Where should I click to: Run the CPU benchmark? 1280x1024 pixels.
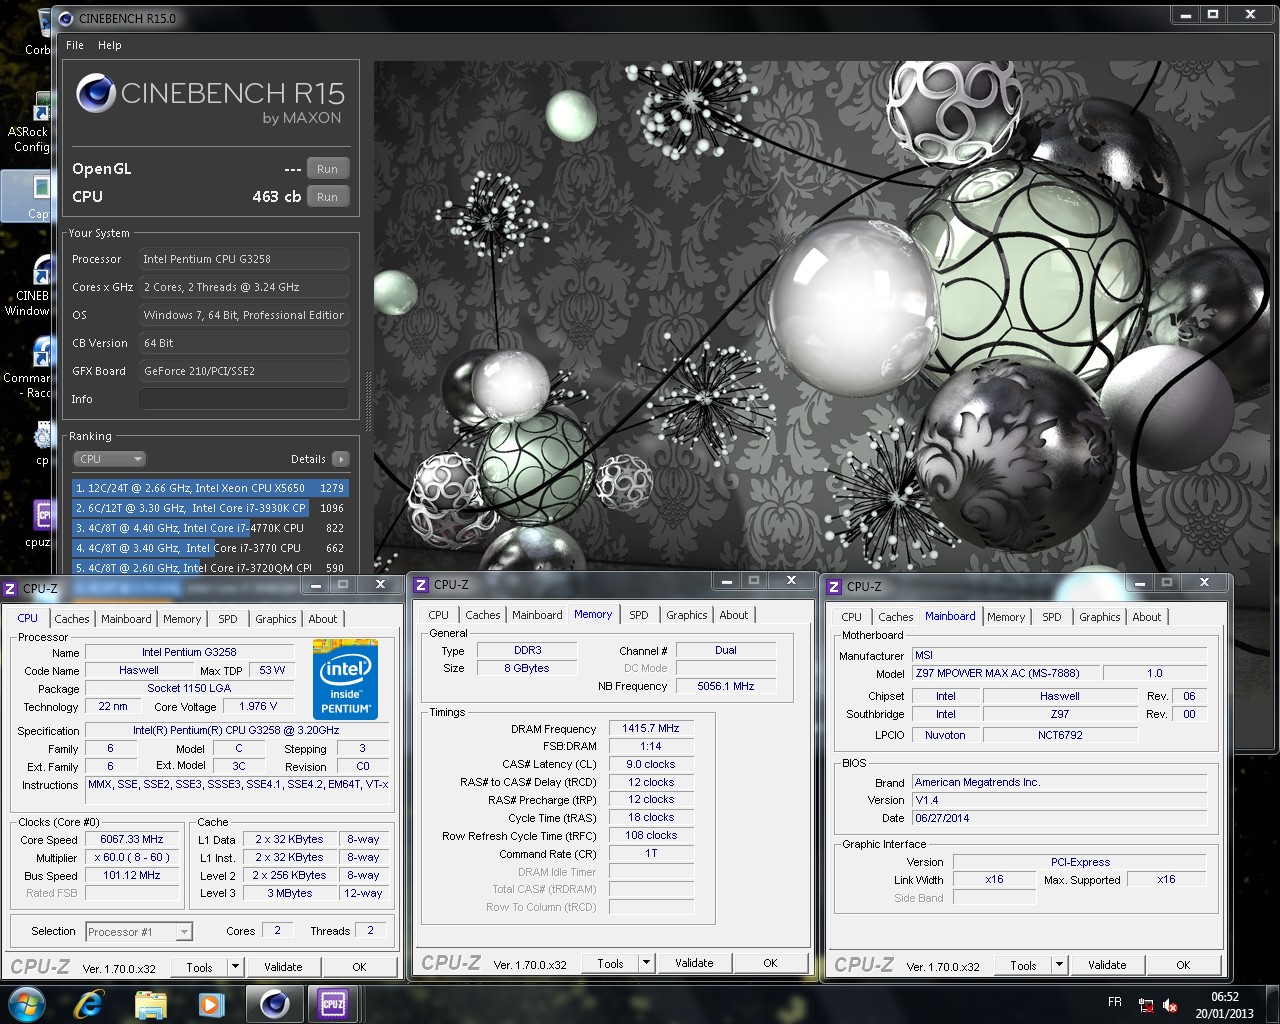(327, 197)
